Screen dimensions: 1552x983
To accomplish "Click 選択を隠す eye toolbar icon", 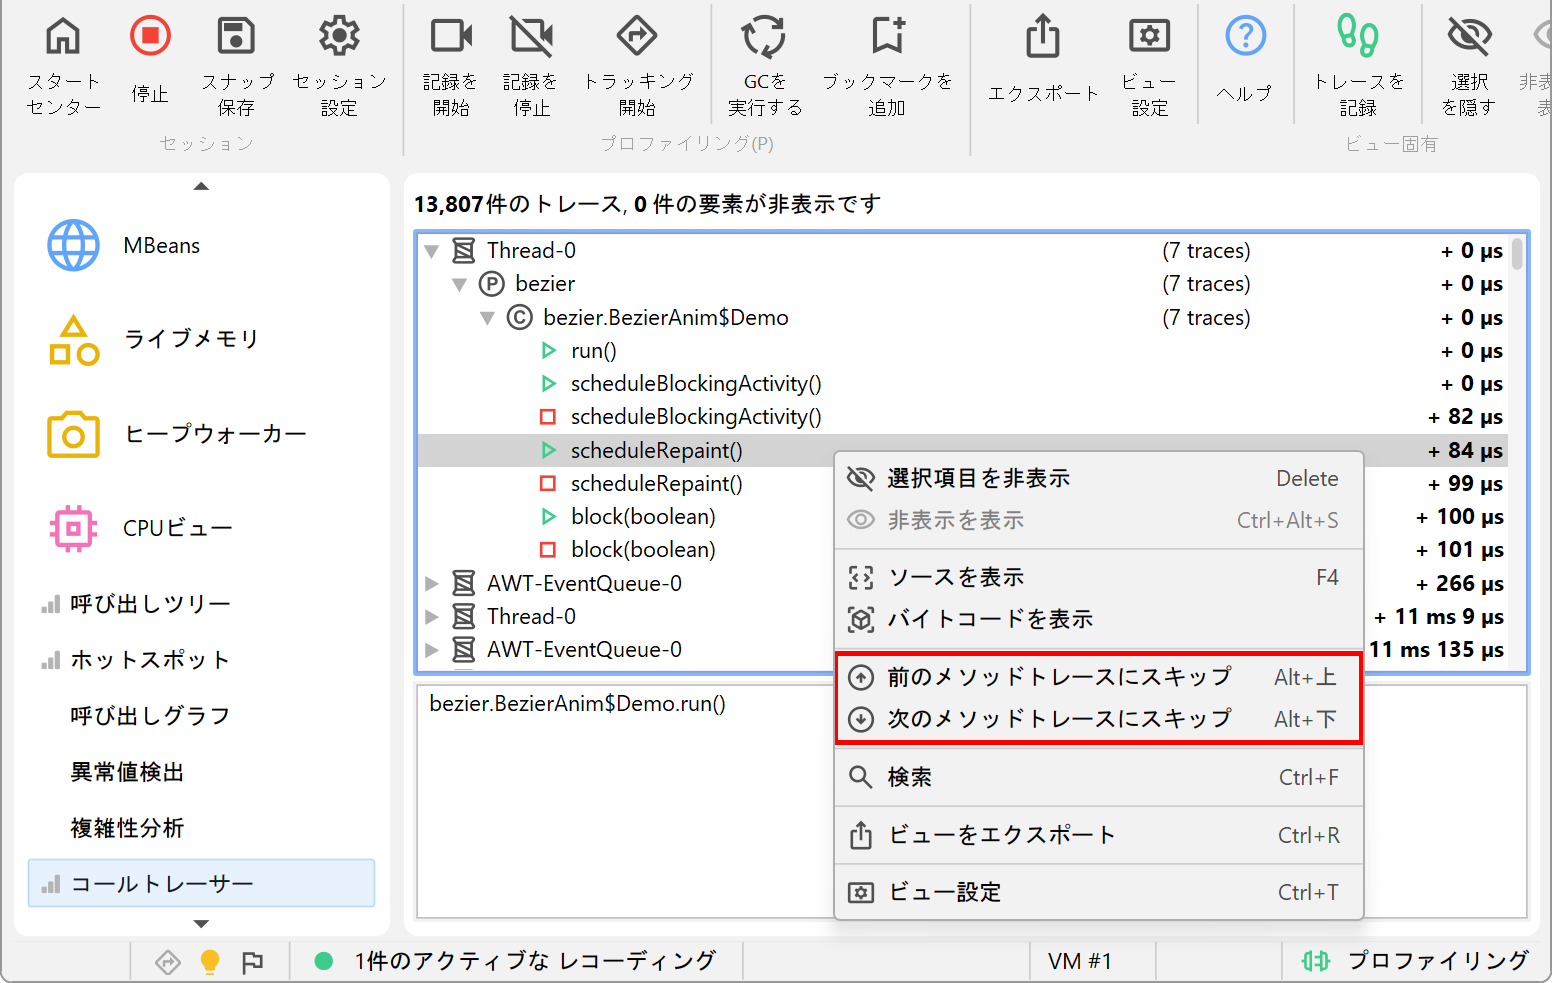I will 1468,38.
